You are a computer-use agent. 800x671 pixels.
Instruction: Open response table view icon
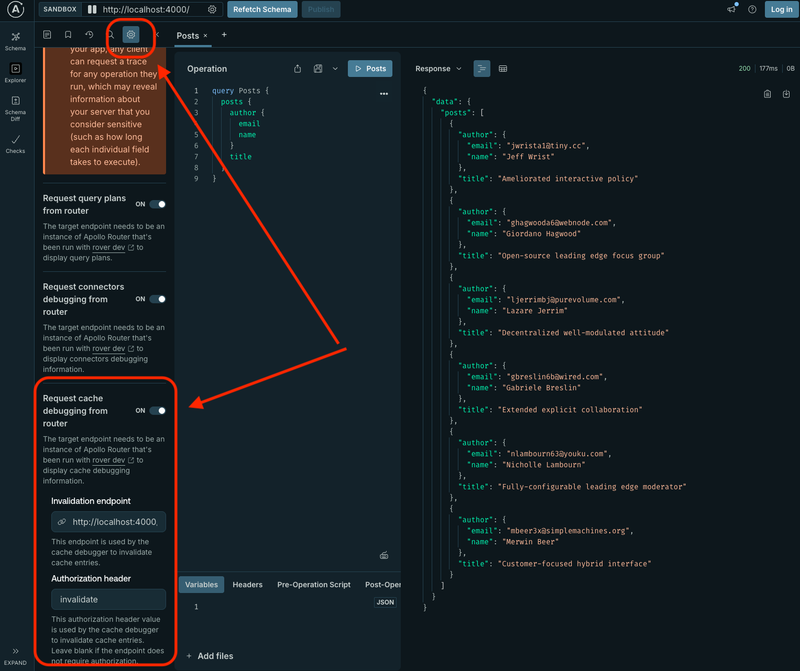tap(502, 68)
